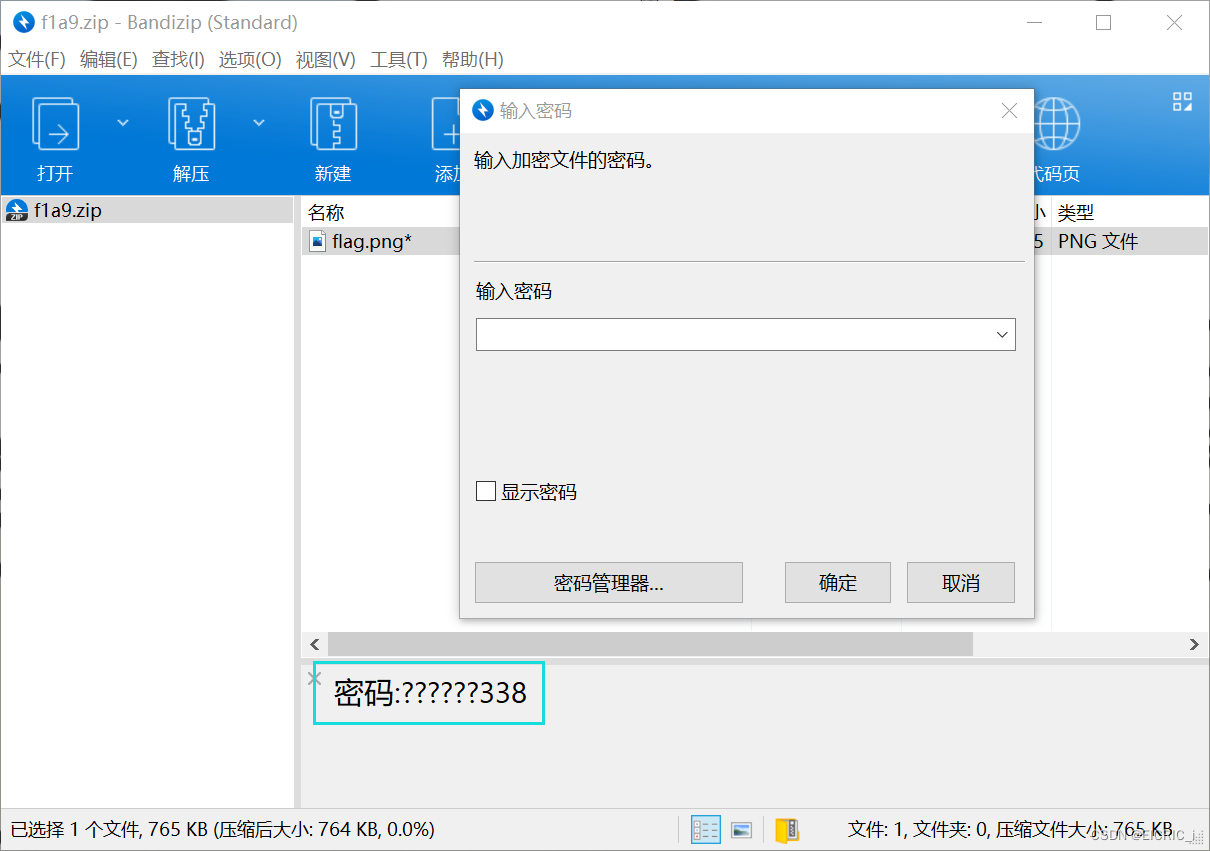Close the 输入密码 dialog
The width and height of the screenshot is (1210, 851).
[x=1009, y=111]
